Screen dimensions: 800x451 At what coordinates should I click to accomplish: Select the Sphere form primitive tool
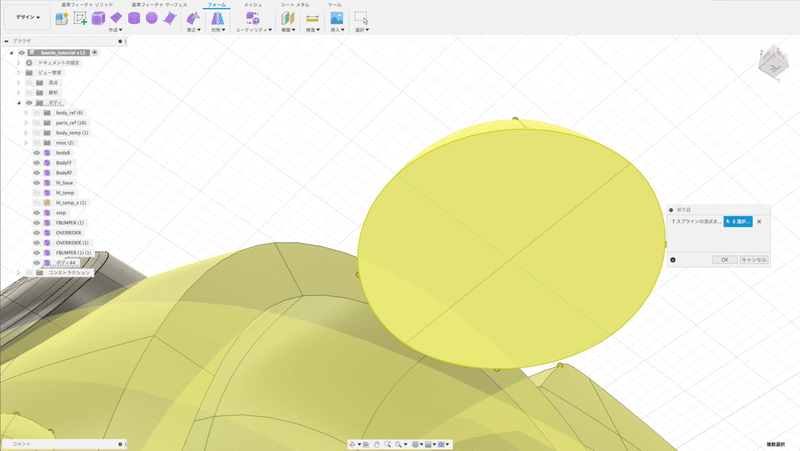[152, 18]
